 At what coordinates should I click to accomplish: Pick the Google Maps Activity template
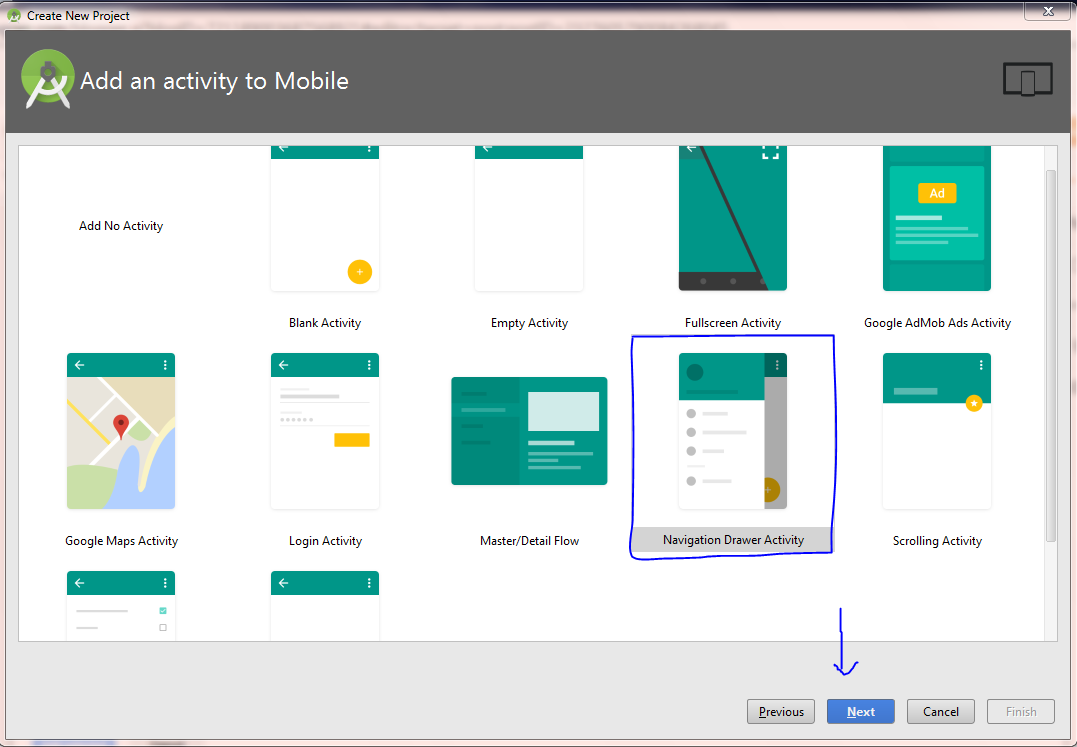click(x=120, y=431)
